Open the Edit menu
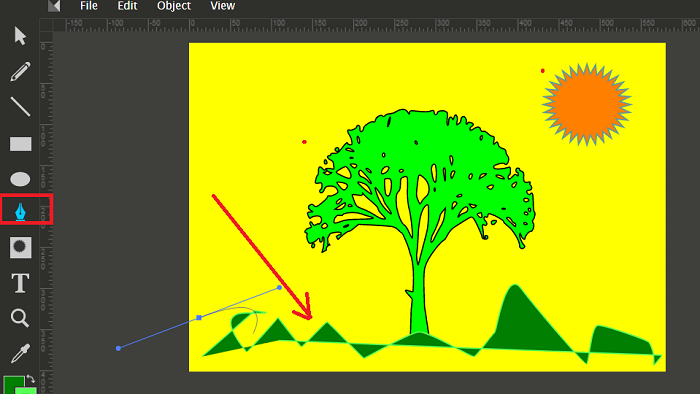The image size is (700, 394). pyautogui.click(x=127, y=6)
